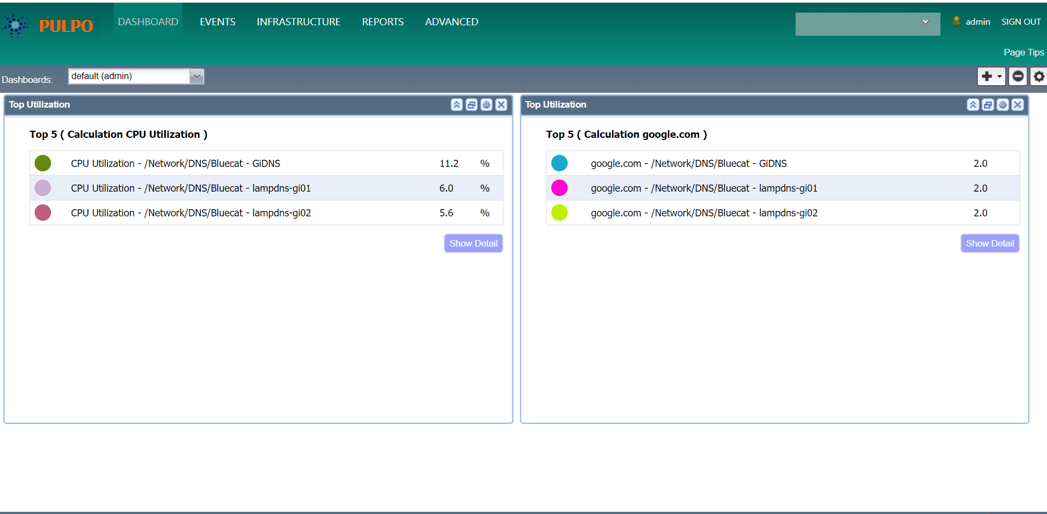Open the Reports menu

click(x=382, y=22)
